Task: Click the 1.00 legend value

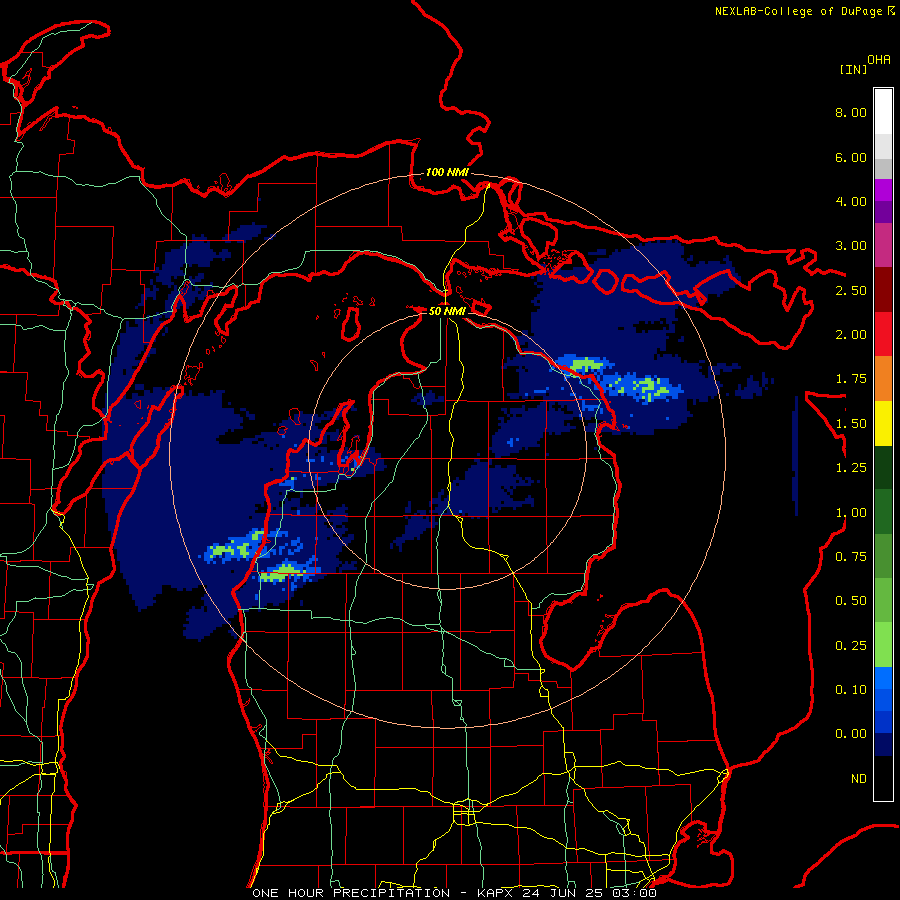Action: pyautogui.click(x=851, y=513)
